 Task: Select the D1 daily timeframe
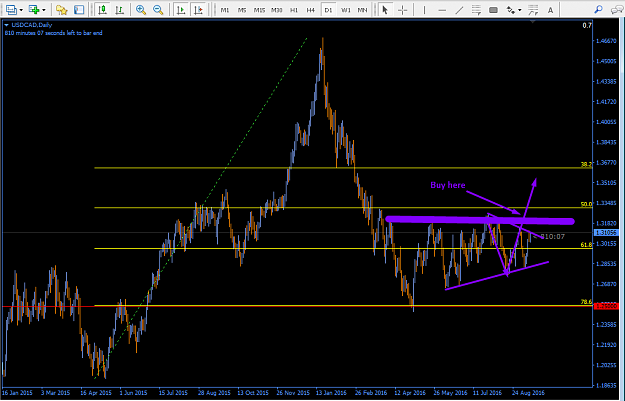coord(328,10)
